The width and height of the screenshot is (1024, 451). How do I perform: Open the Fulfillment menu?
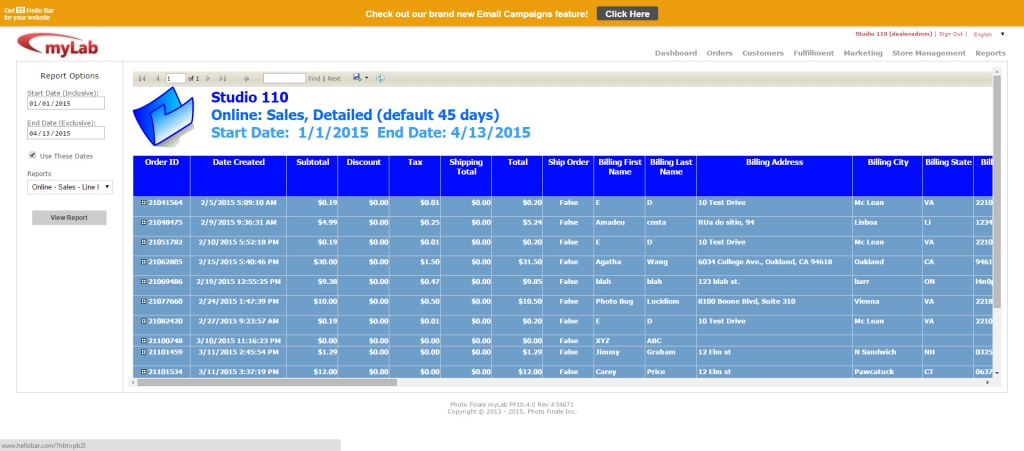pyautogui.click(x=814, y=54)
